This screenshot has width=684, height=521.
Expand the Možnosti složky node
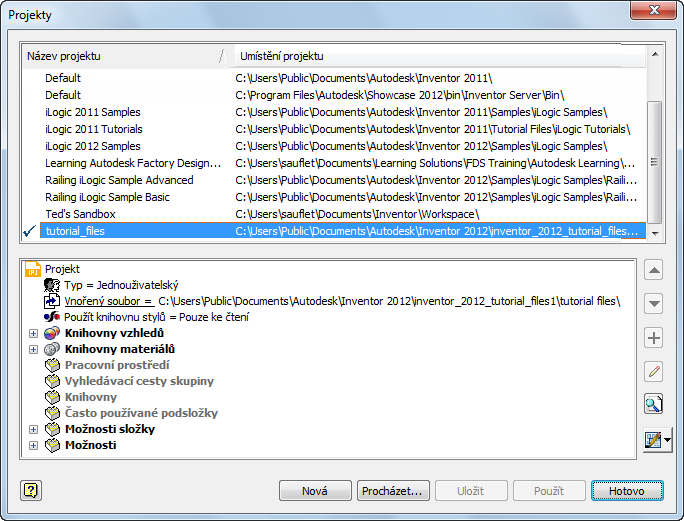[33, 429]
